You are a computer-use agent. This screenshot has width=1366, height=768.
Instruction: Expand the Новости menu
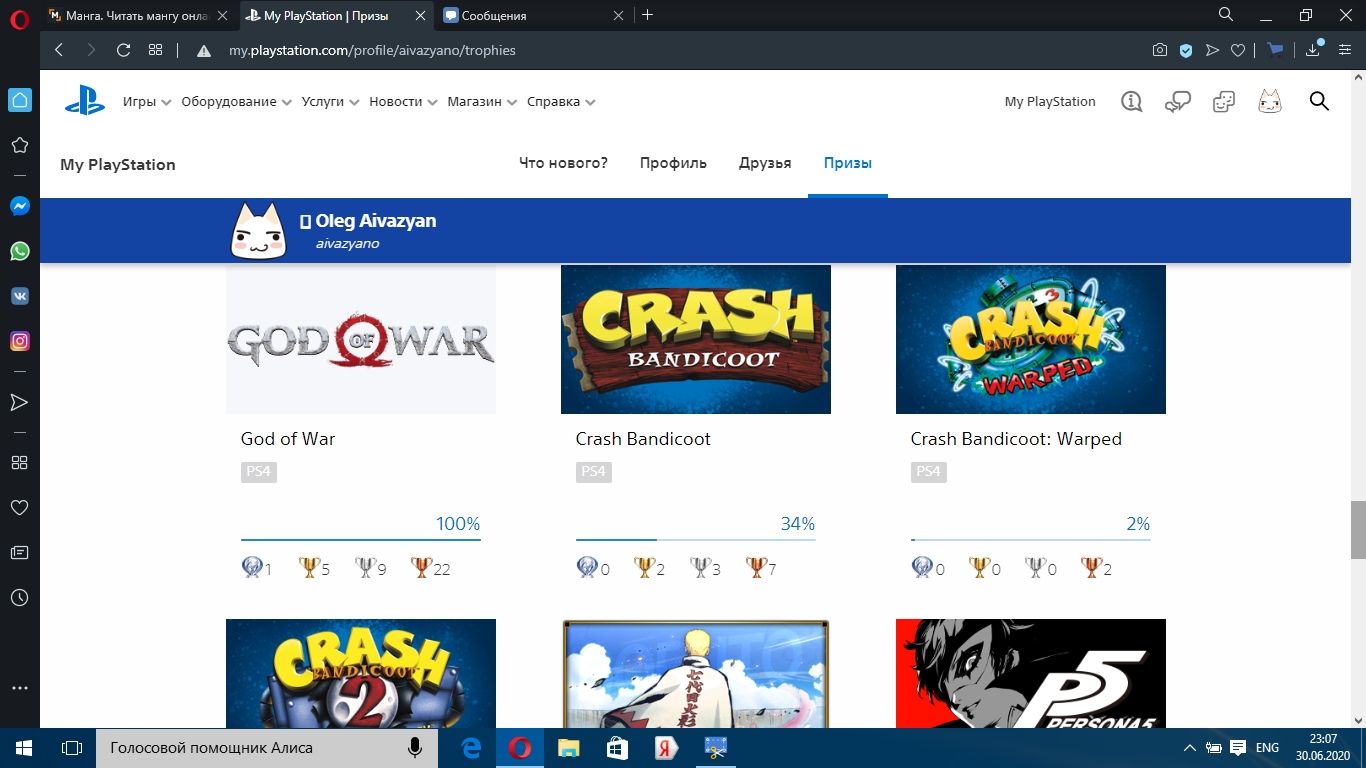tap(403, 102)
